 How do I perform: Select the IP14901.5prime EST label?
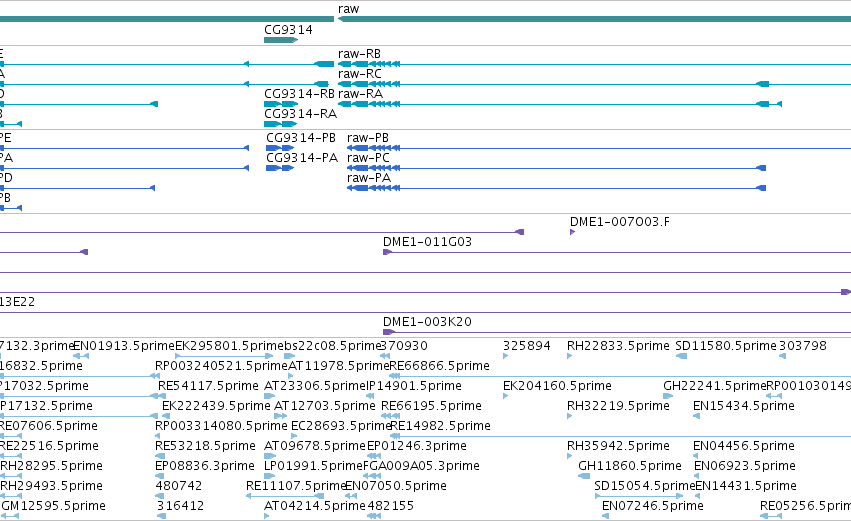[414, 386]
